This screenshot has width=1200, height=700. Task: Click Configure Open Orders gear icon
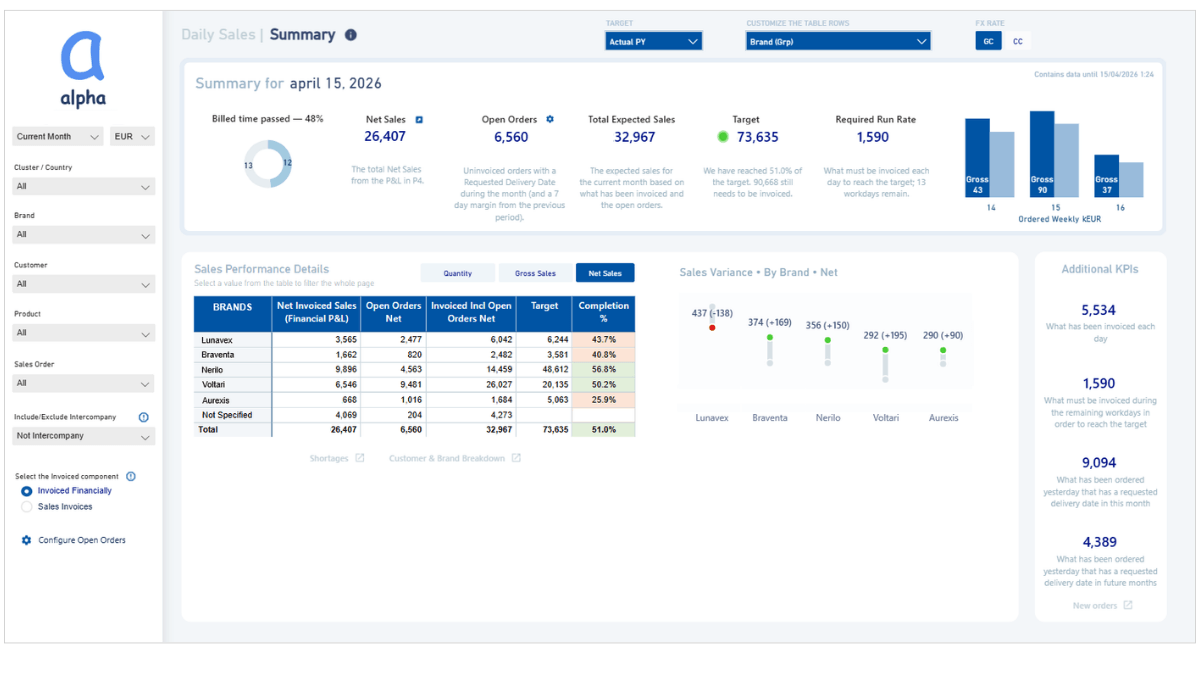point(26,539)
